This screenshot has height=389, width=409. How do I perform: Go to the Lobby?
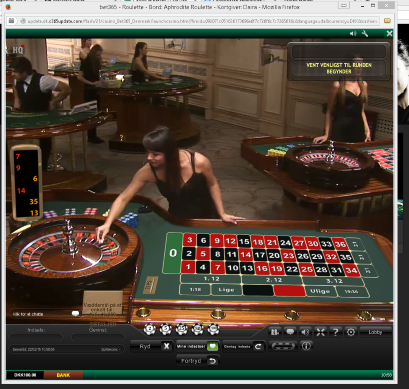pos(375,332)
